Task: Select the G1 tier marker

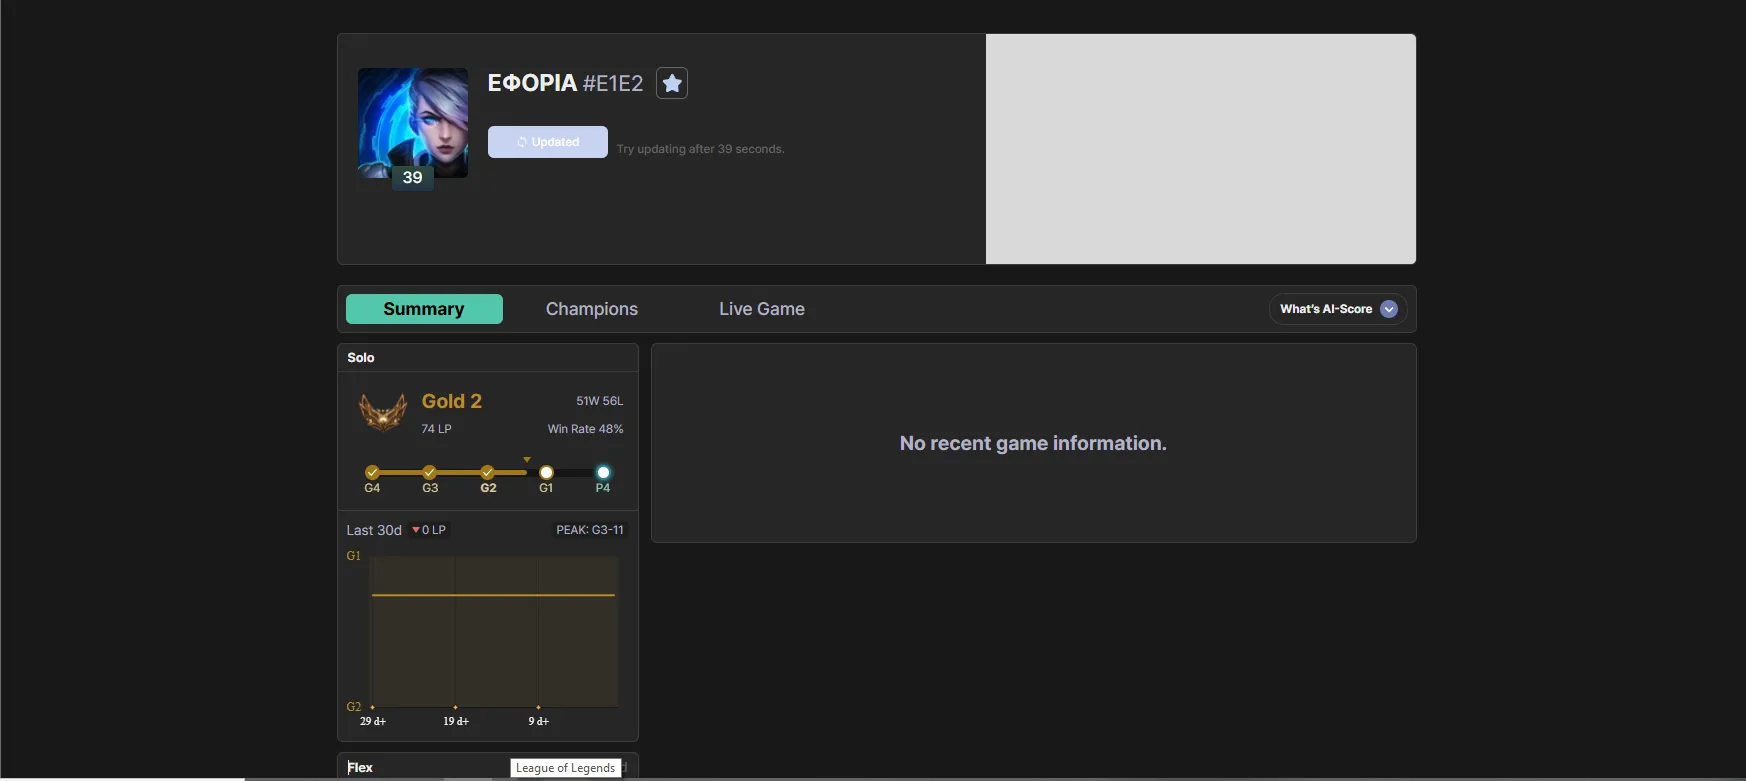Action: (546, 472)
